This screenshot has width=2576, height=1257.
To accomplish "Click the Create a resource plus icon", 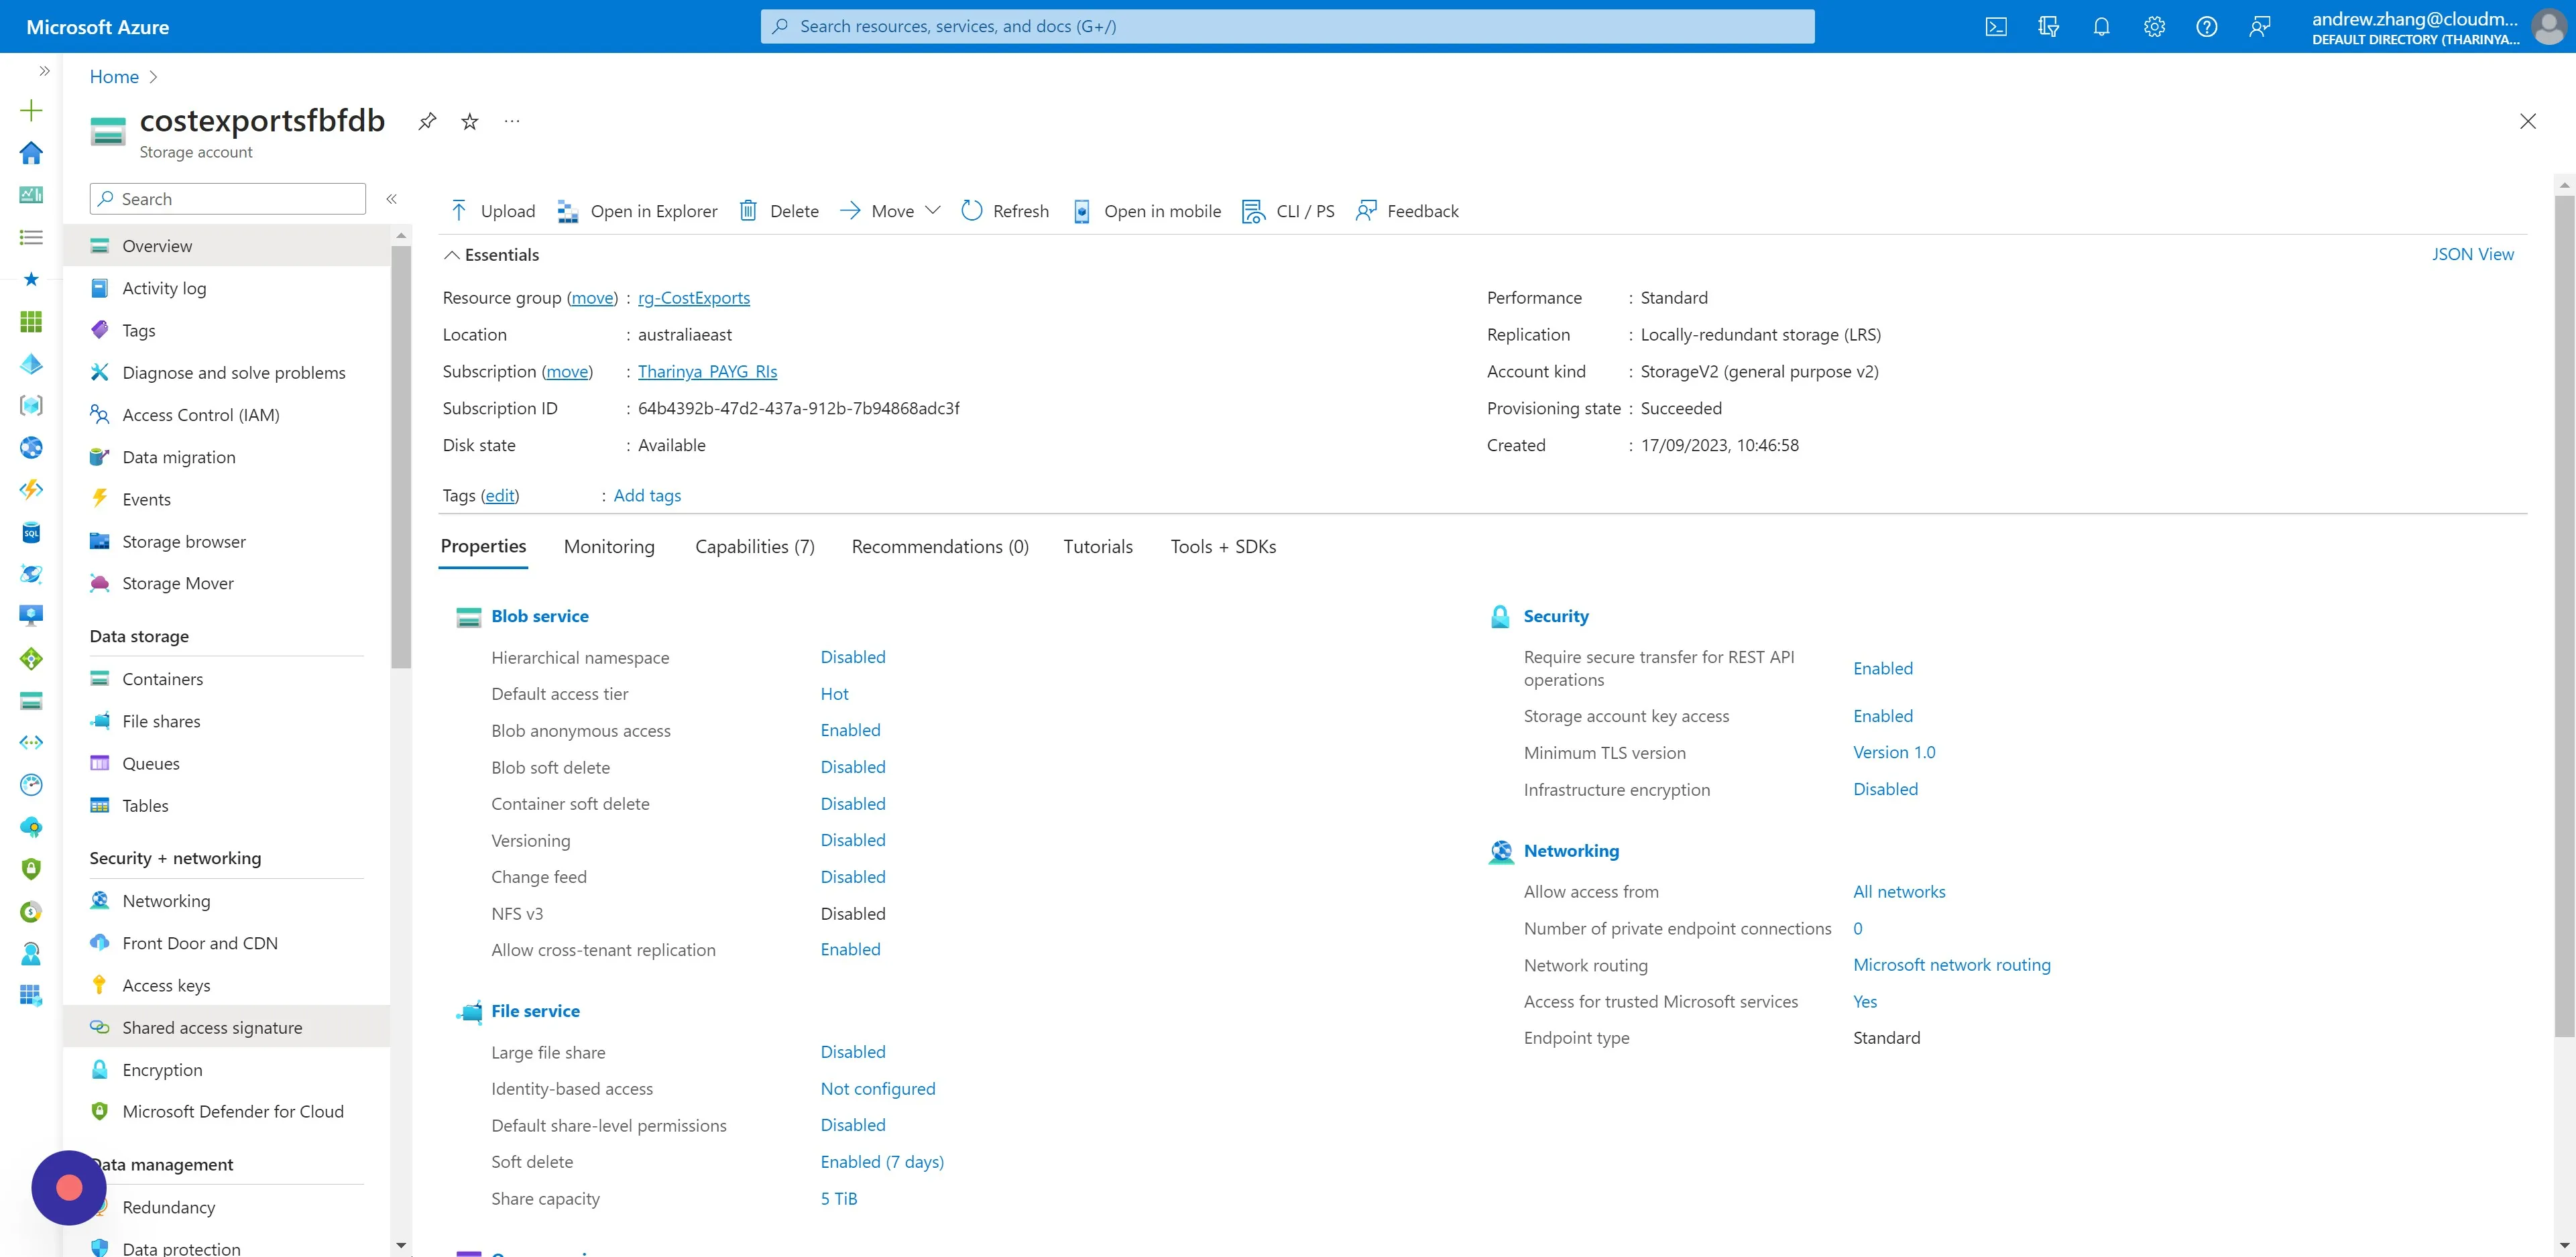I will pyautogui.click(x=31, y=110).
